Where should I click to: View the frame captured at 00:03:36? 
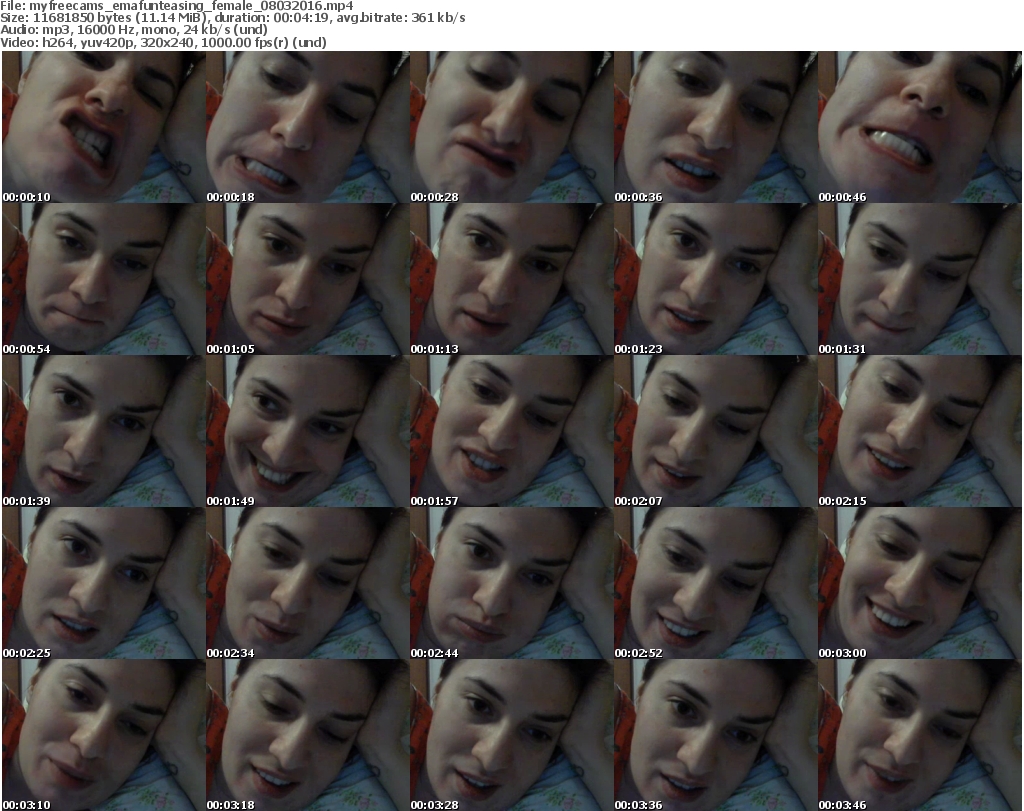coord(716,735)
